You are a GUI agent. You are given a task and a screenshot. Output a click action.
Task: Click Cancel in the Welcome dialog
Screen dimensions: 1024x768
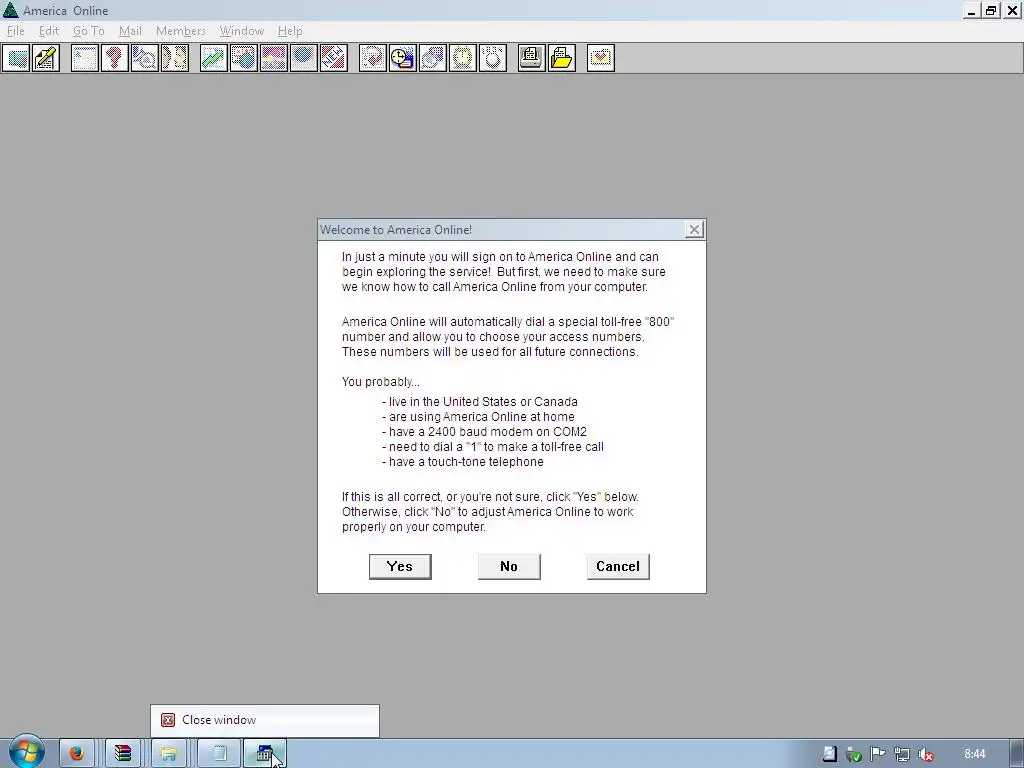point(618,566)
